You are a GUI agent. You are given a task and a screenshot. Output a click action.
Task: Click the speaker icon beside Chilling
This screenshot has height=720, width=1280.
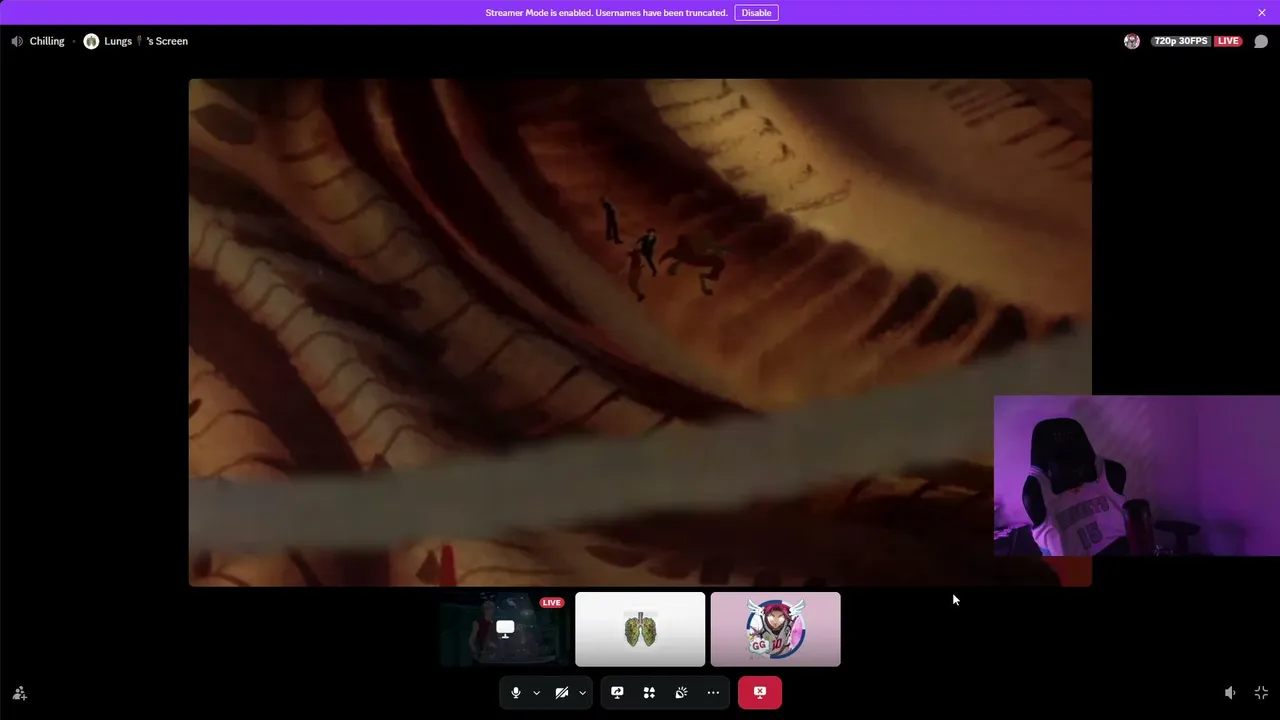point(17,41)
